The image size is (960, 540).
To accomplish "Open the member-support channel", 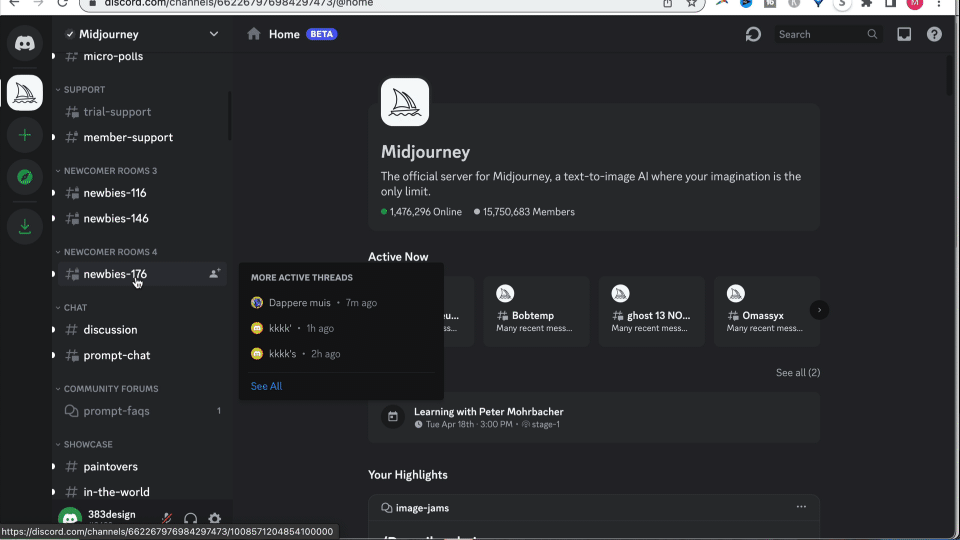I will 142,137.
